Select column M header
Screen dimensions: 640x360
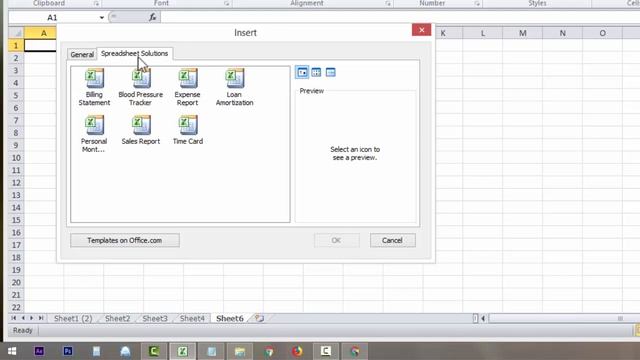click(522, 33)
